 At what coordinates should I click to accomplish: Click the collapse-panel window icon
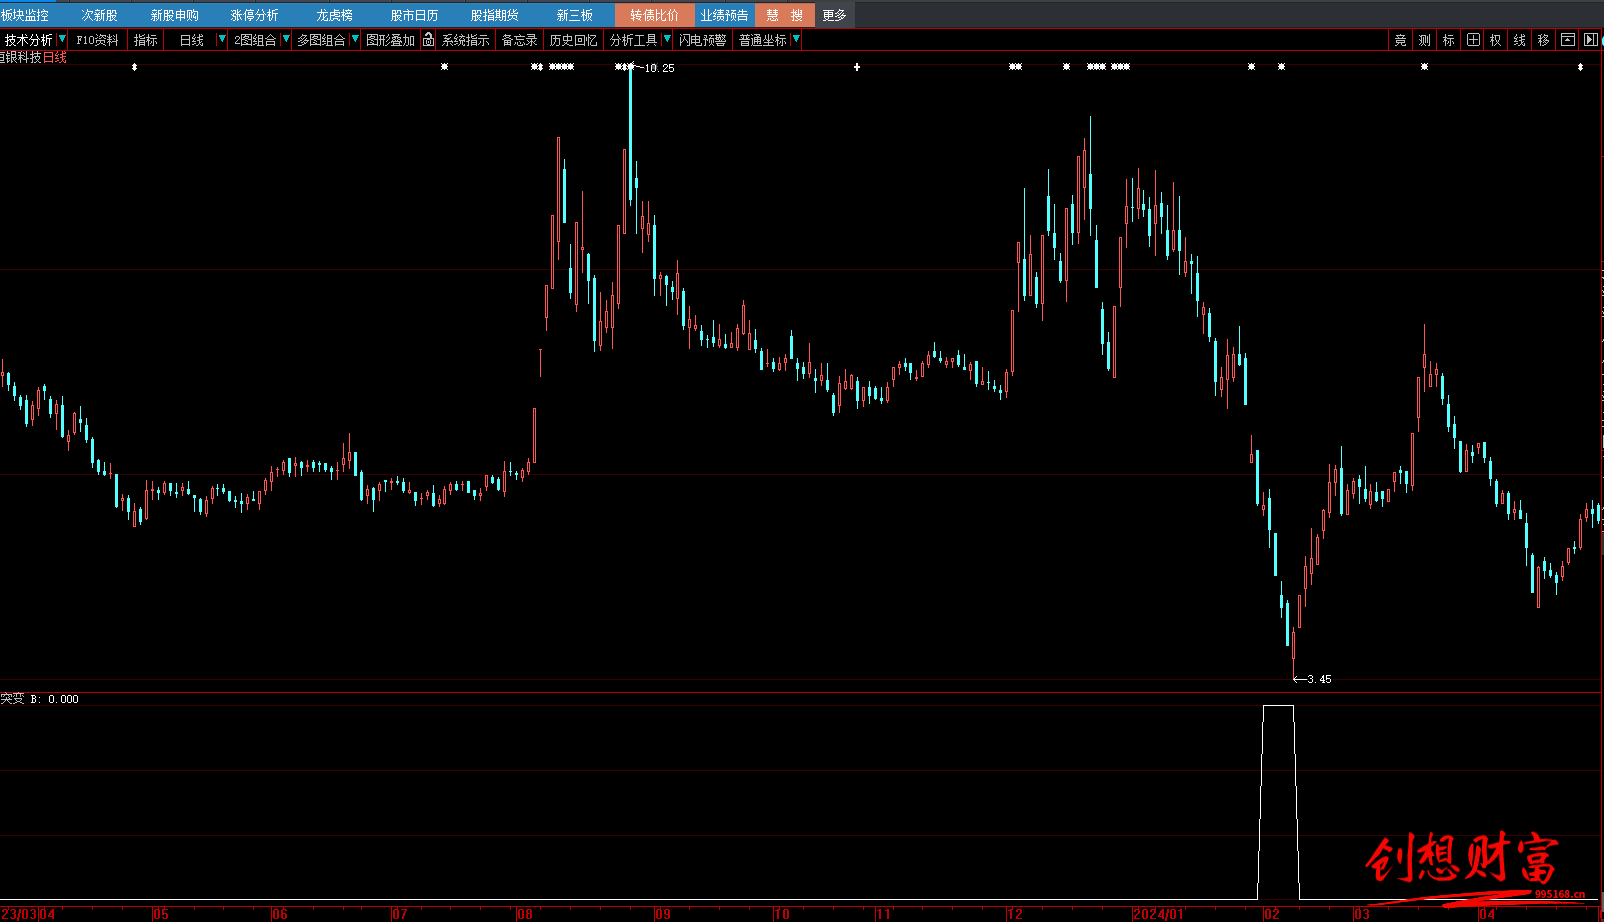click(x=1567, y=40)
